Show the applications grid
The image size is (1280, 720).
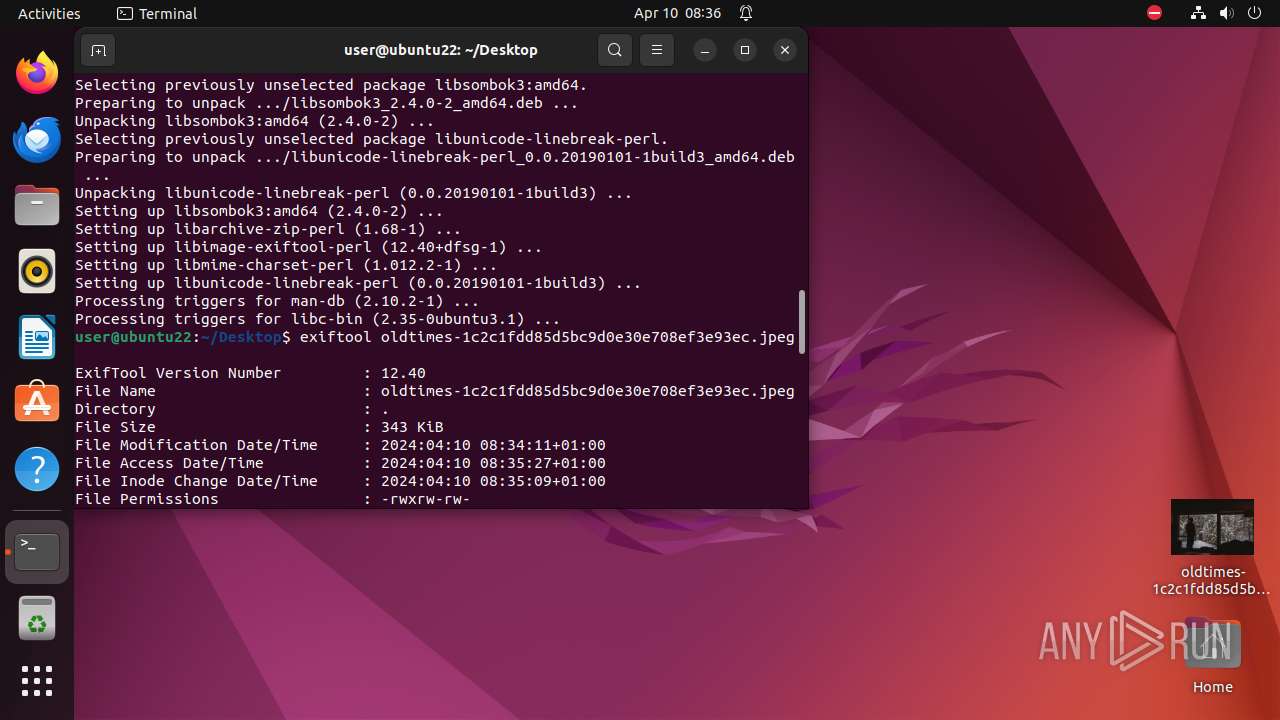coord(37,681)
